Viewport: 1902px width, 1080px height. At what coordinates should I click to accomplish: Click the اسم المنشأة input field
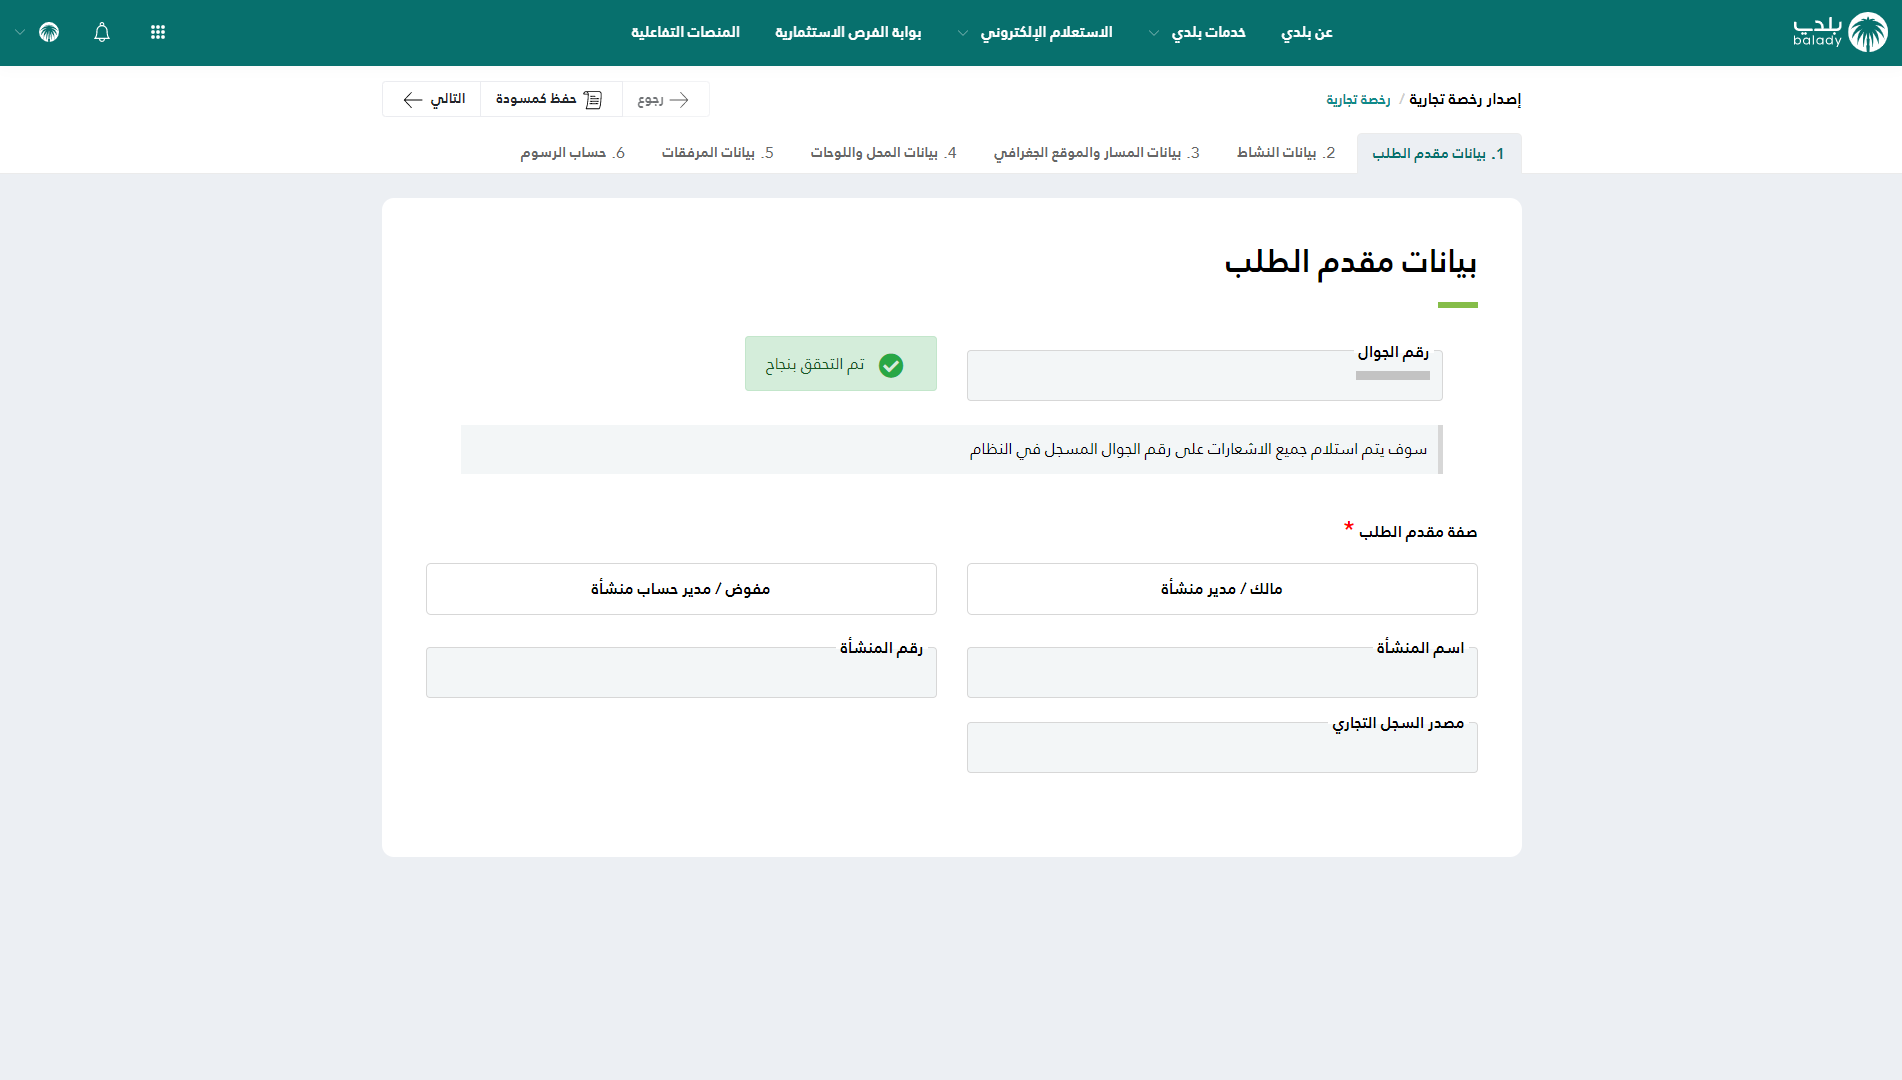[x=1221, y=674]
